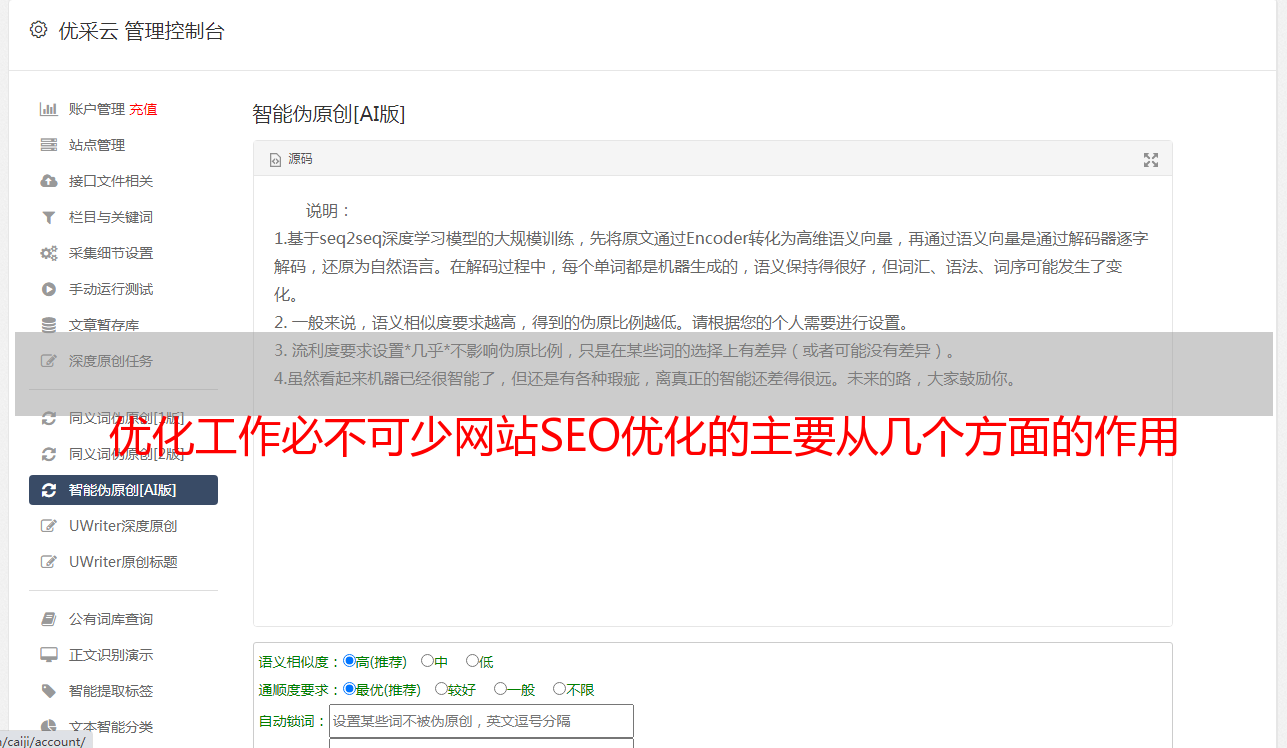Click the 优采云 管理控制台 header title

pos(142,31)
